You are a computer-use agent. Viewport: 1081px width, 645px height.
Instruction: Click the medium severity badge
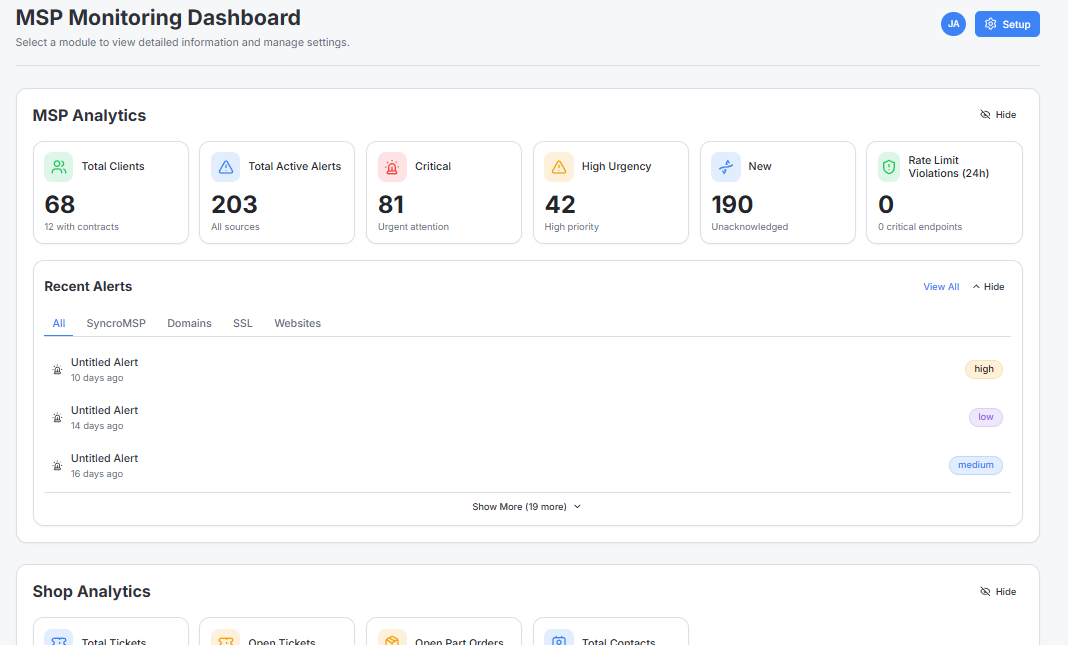[x=975, y=465]
